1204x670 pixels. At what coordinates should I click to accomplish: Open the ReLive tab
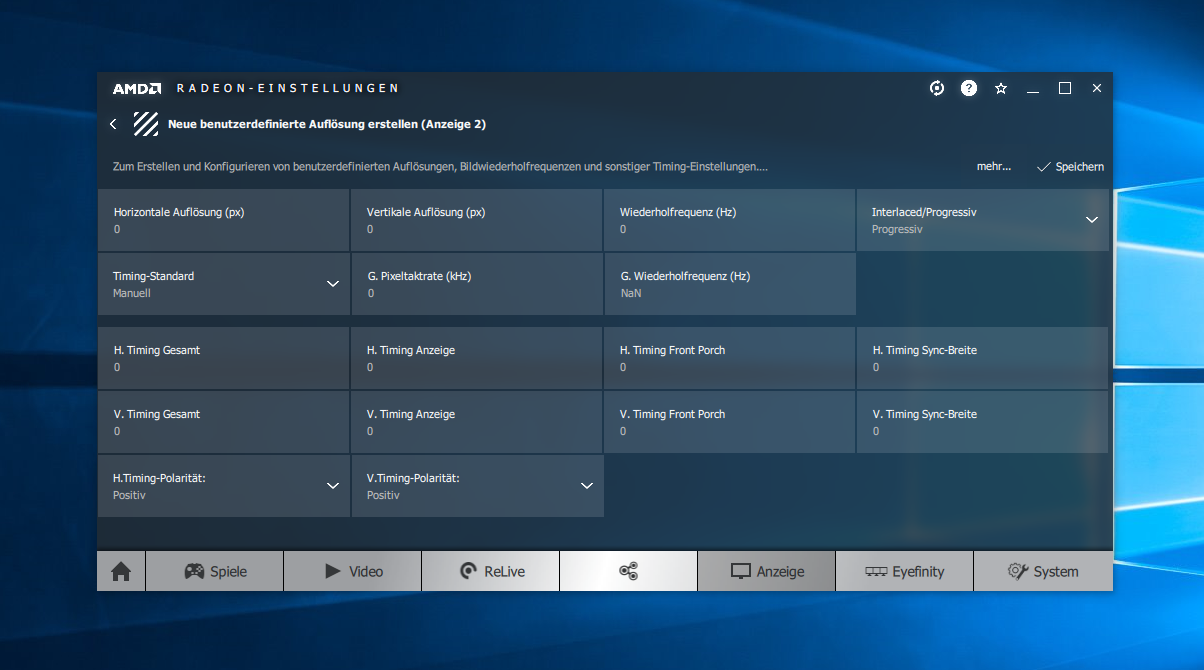[491, 571]
